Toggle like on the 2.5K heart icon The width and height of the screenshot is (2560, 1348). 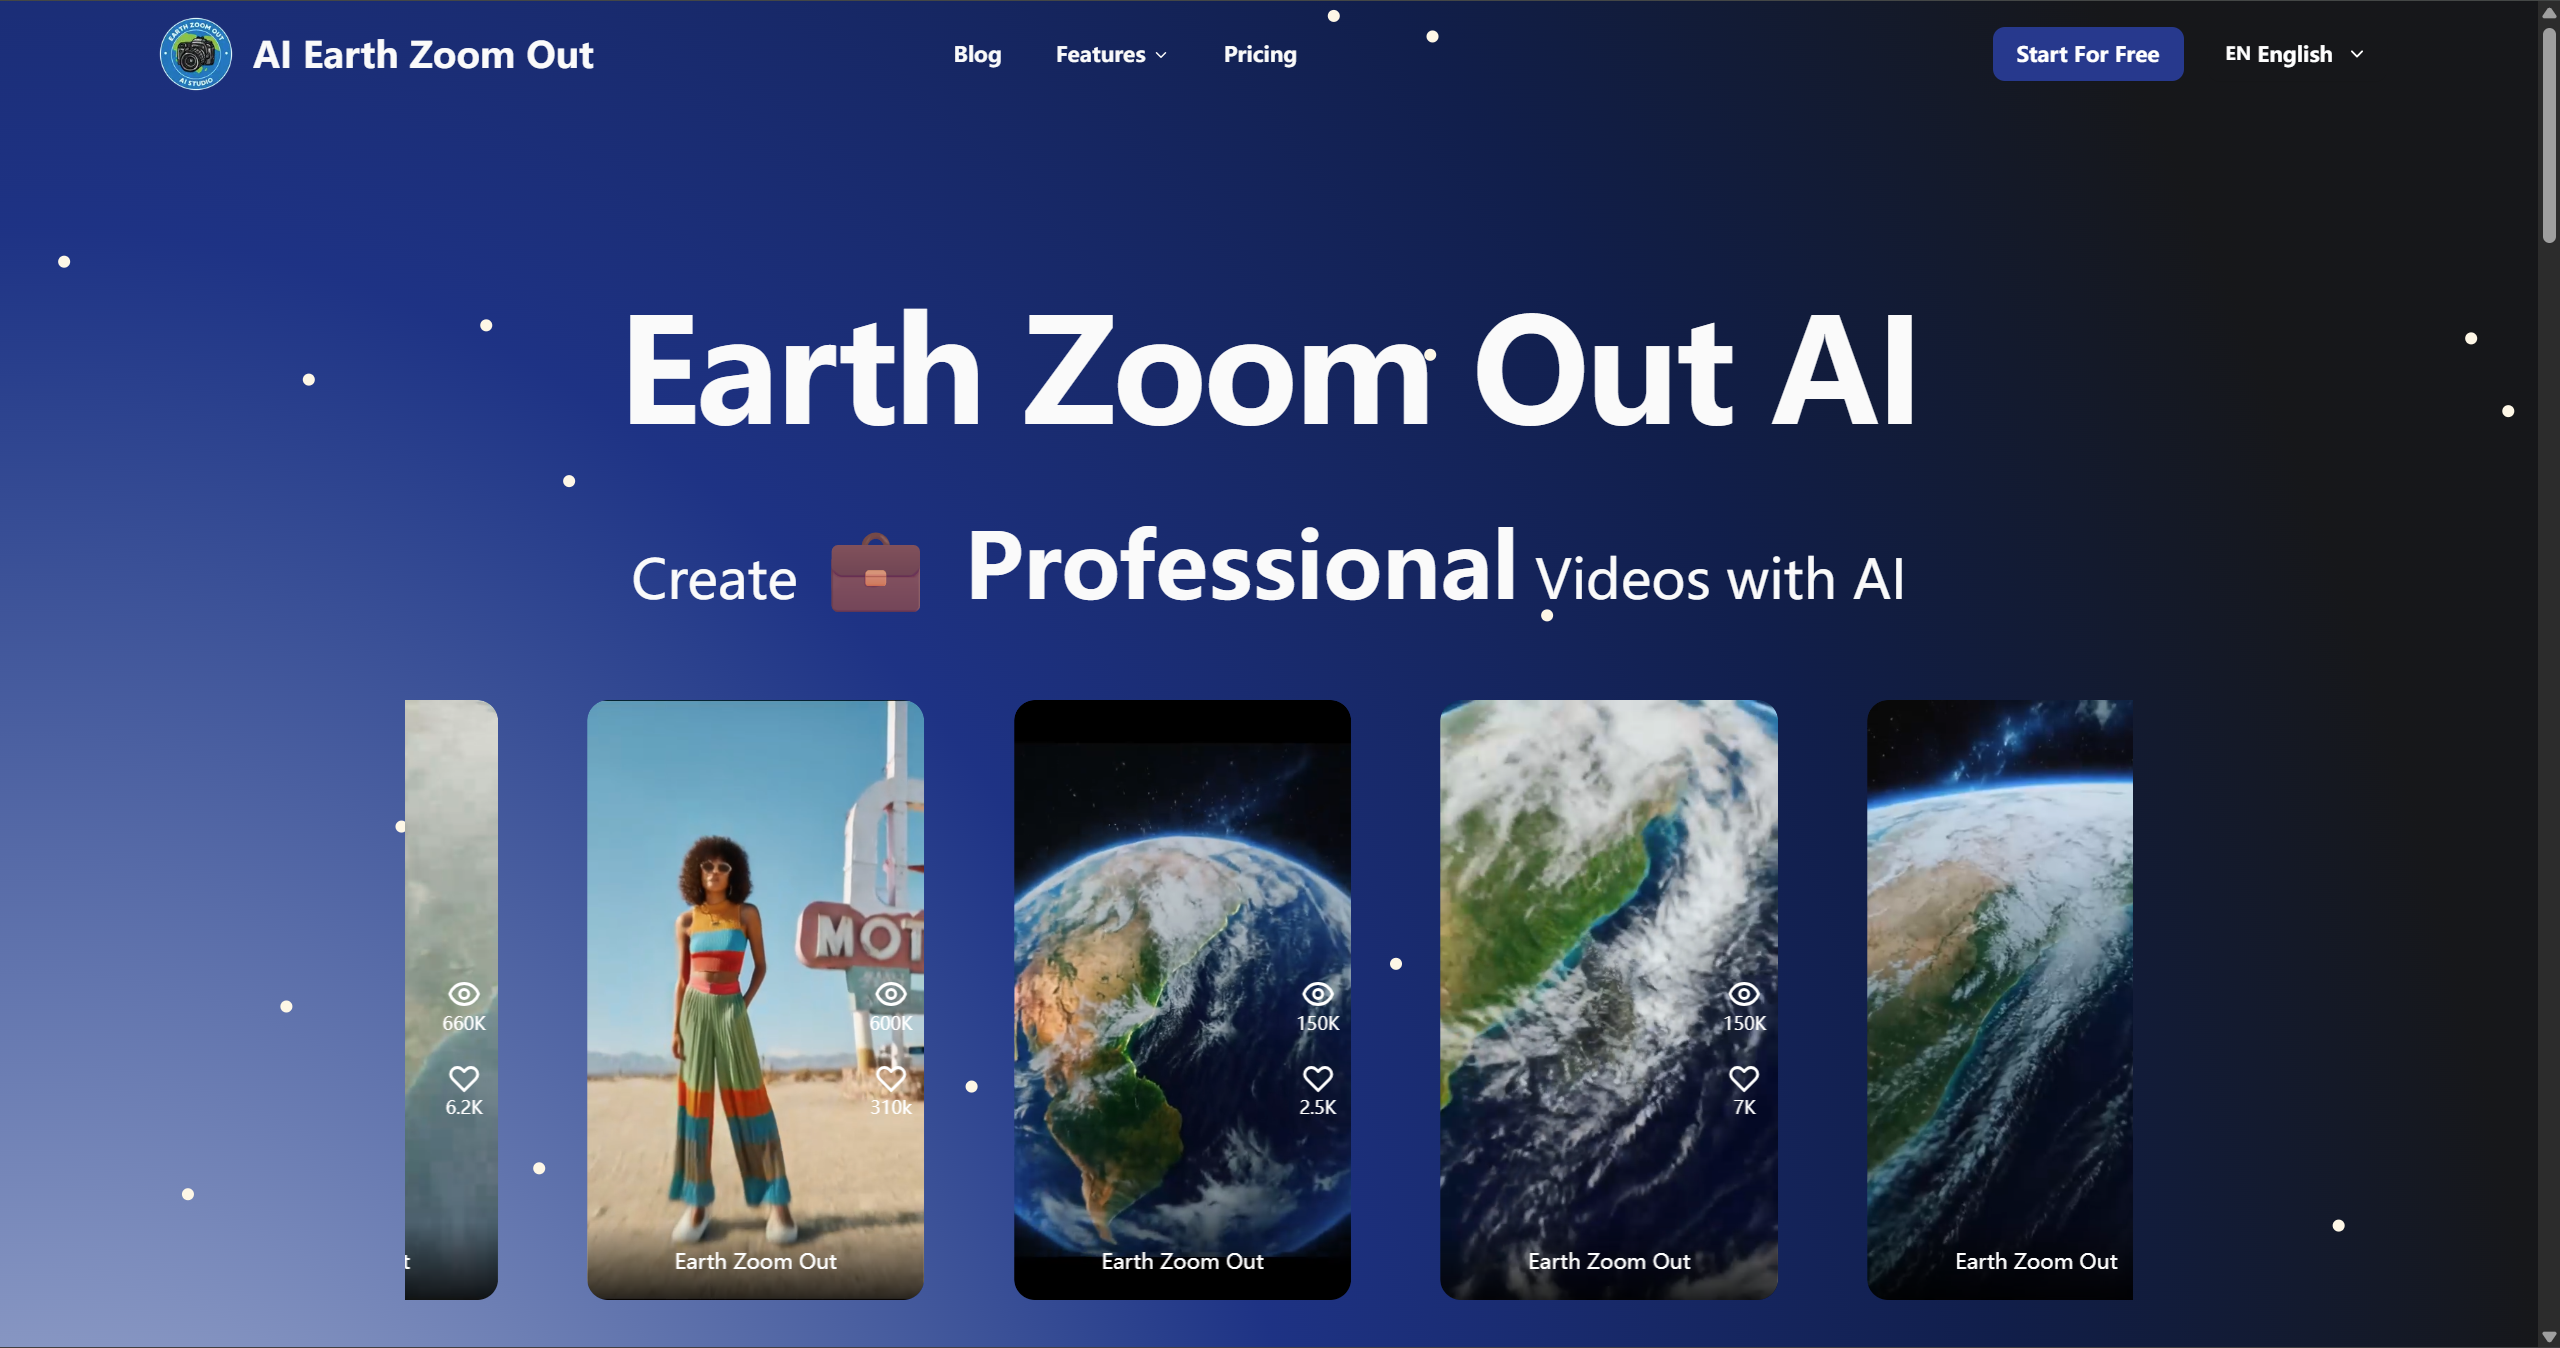(1317, 1078)
